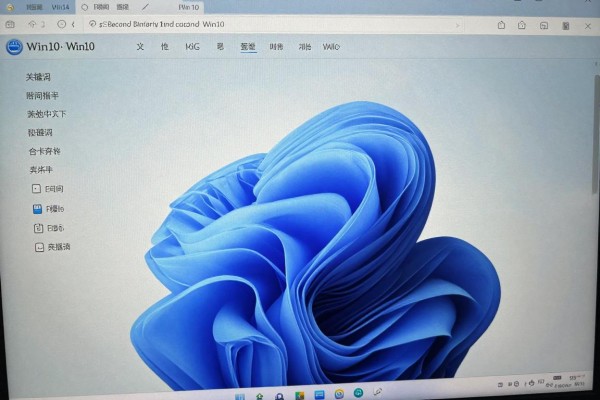Click the square icon in the first sidebar sub-item
Screen dimensions: 600x400
(x=36, y=188)
